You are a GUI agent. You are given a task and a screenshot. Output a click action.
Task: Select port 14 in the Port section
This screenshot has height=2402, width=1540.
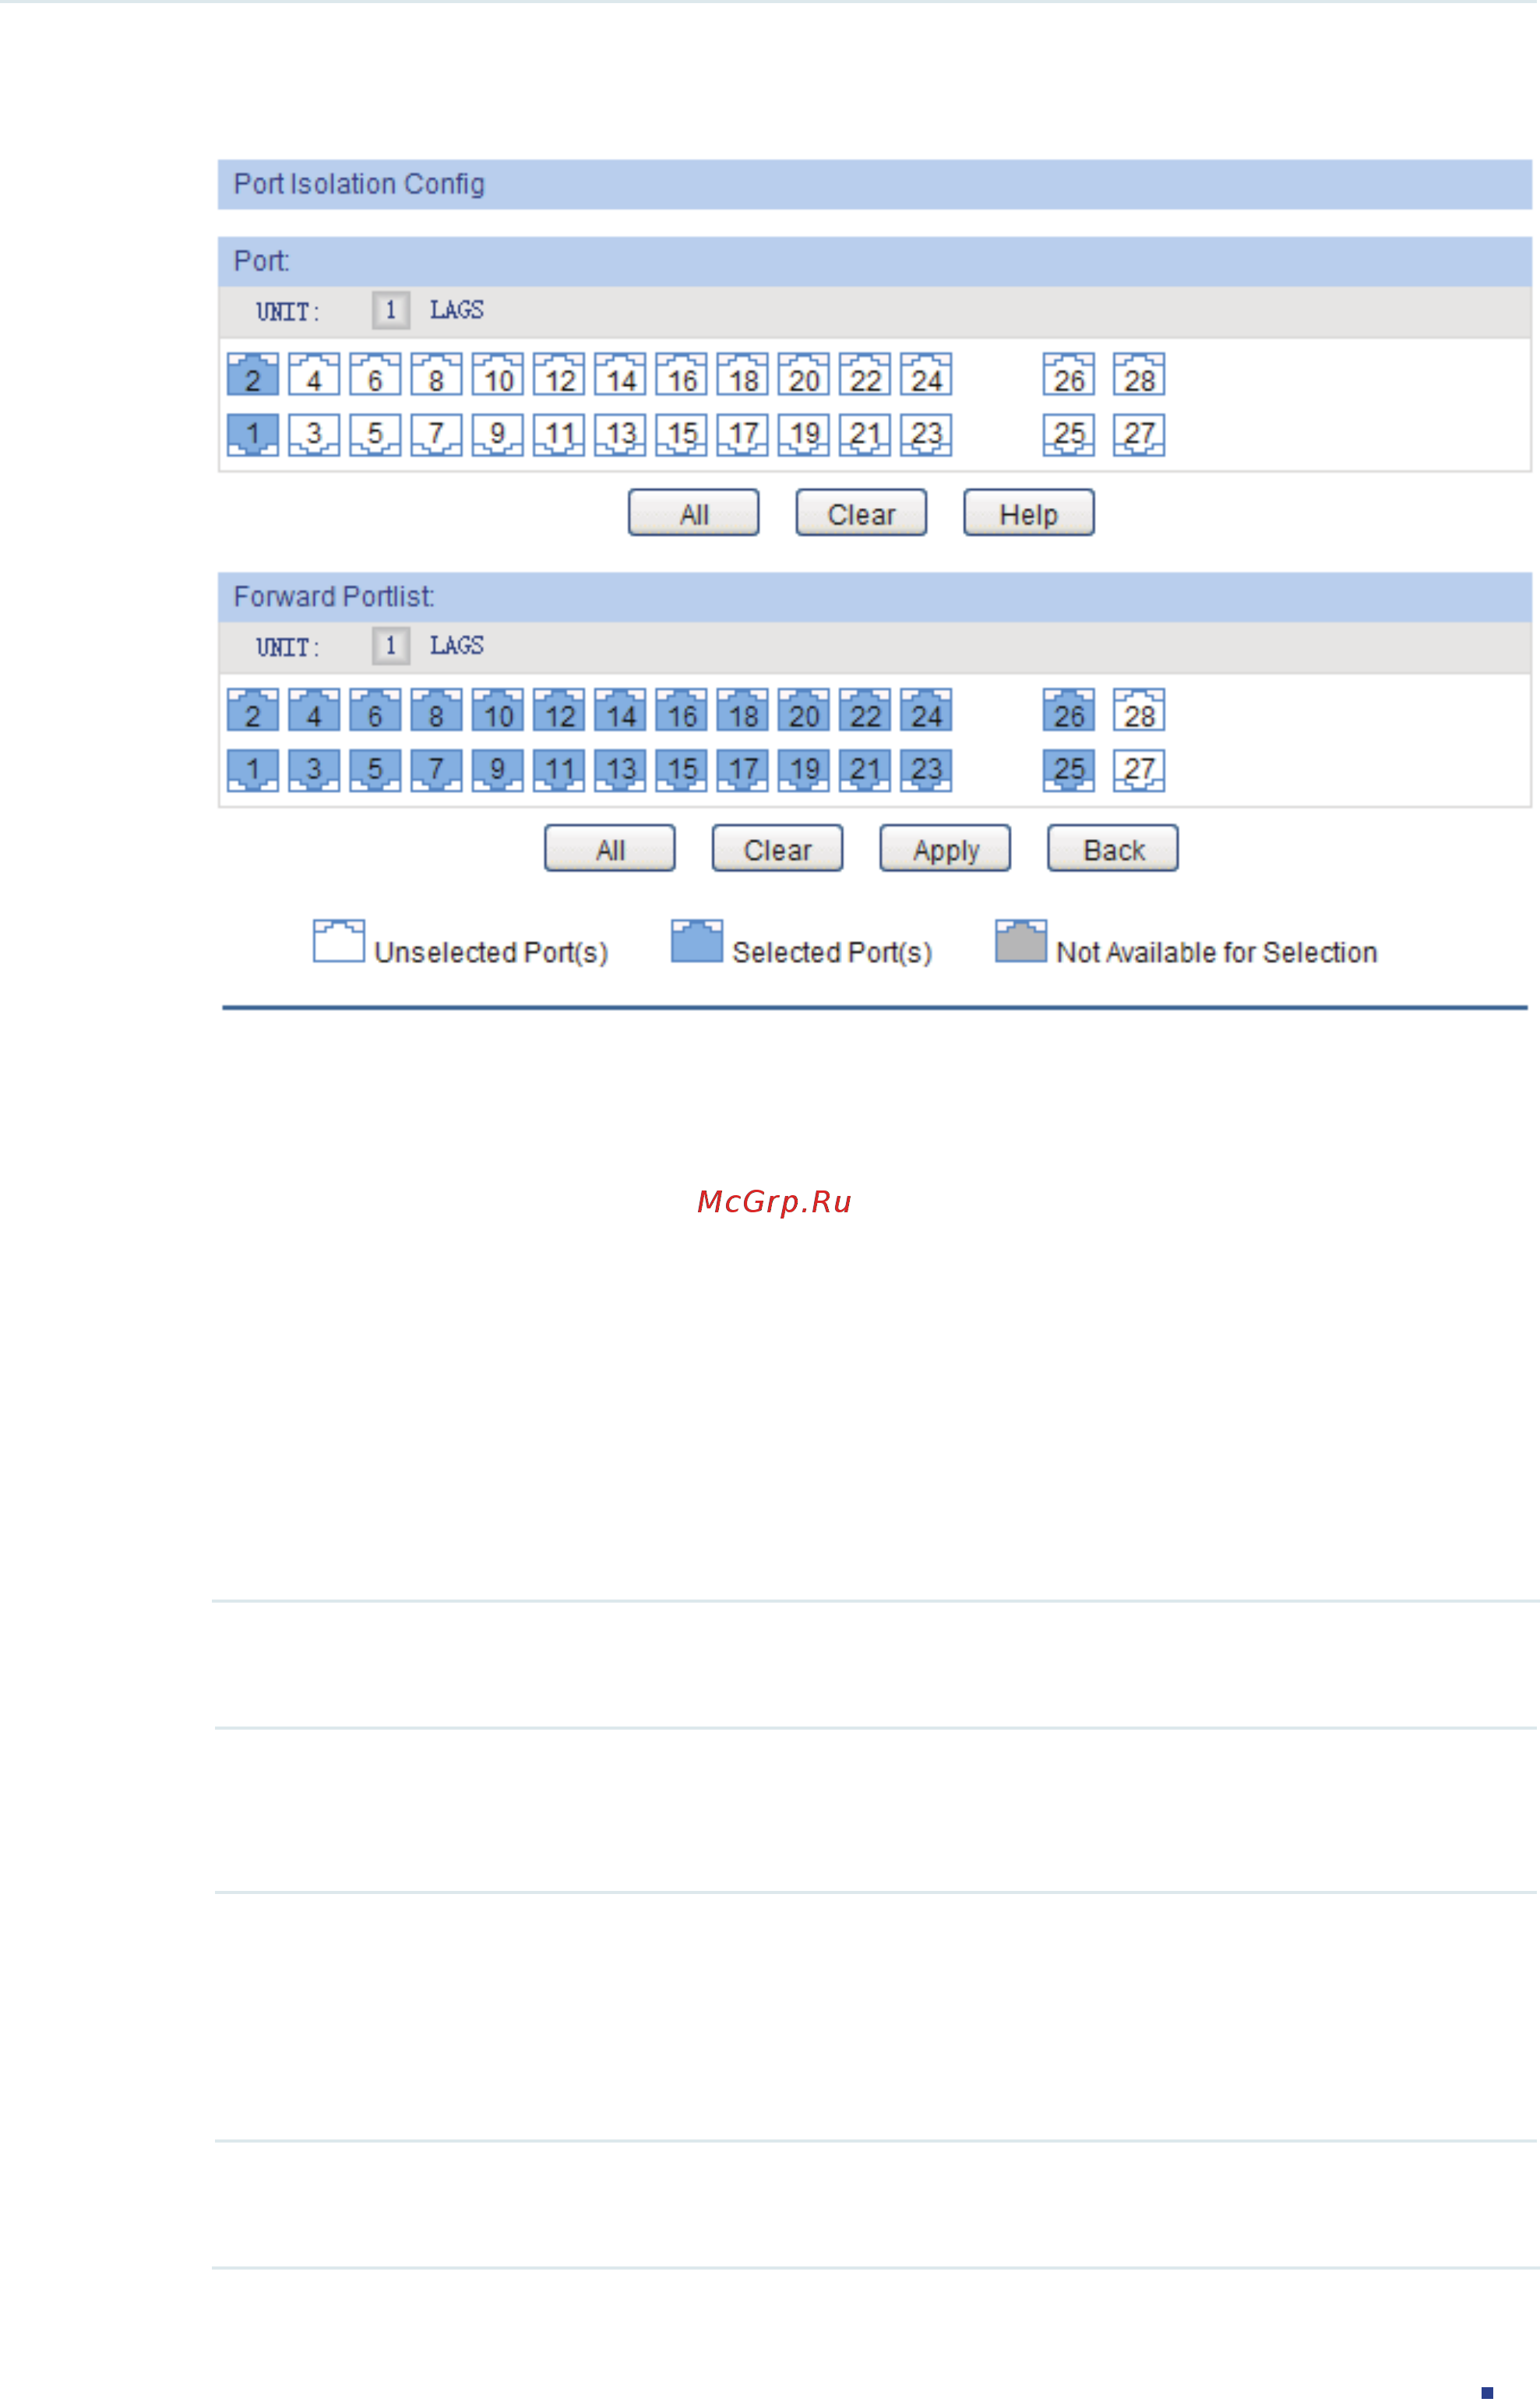(620, 374)
